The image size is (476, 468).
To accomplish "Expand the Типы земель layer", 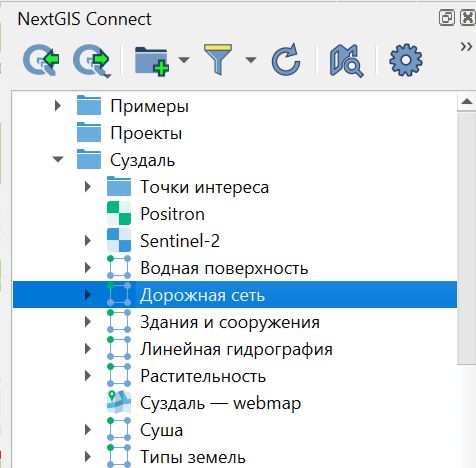I will (88, 456).
